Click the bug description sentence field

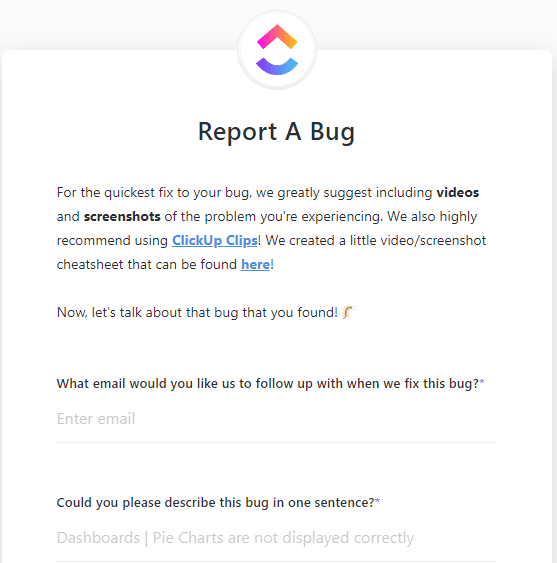pyautogui.click(x=277, y=538)
